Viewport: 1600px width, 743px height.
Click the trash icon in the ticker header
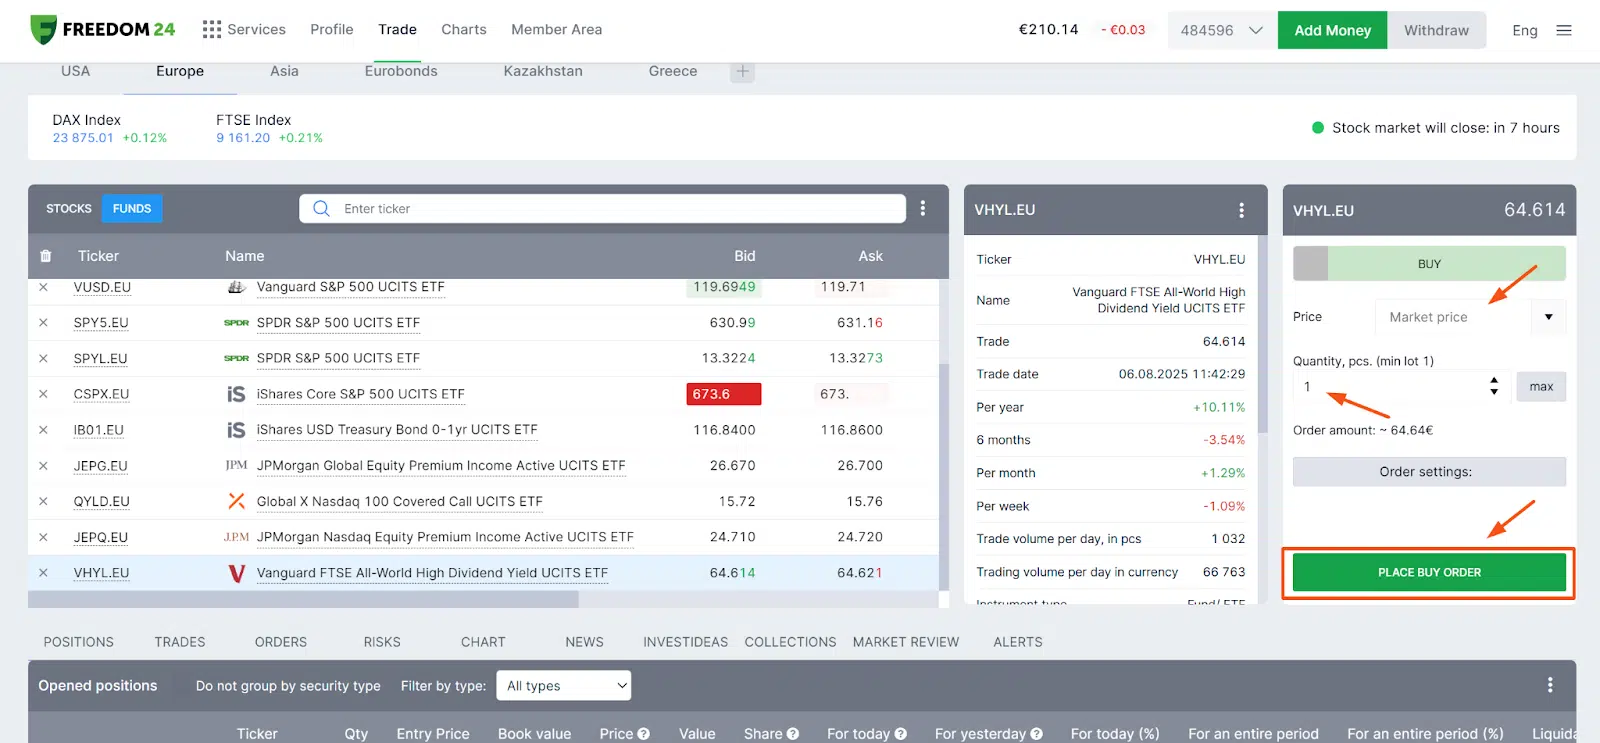pos(45,256)
